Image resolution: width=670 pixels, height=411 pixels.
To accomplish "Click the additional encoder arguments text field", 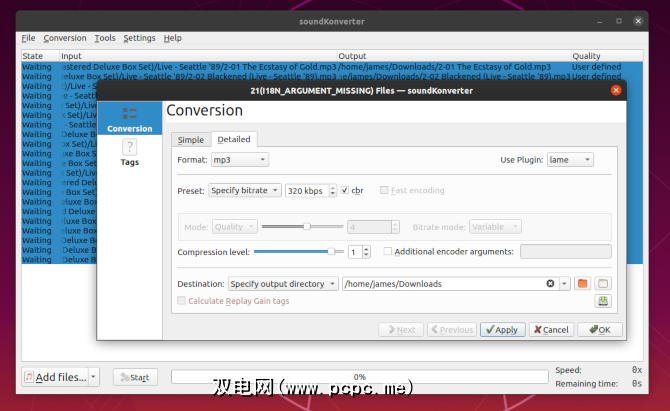I will point(566,252).
